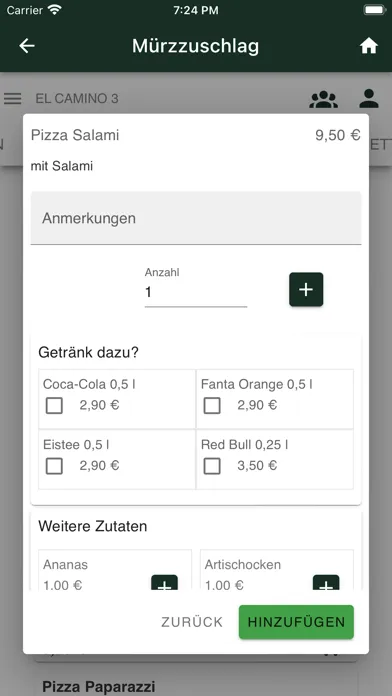
Task: Tick the Eistee 0,5 l checkbox
Action: pyautogui.click(x=54, y=466)
